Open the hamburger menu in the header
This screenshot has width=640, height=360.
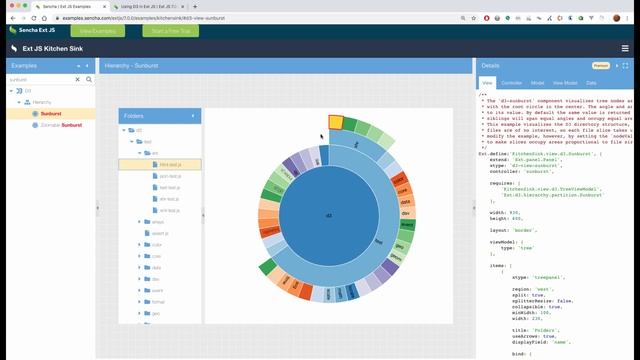point(625,48)
